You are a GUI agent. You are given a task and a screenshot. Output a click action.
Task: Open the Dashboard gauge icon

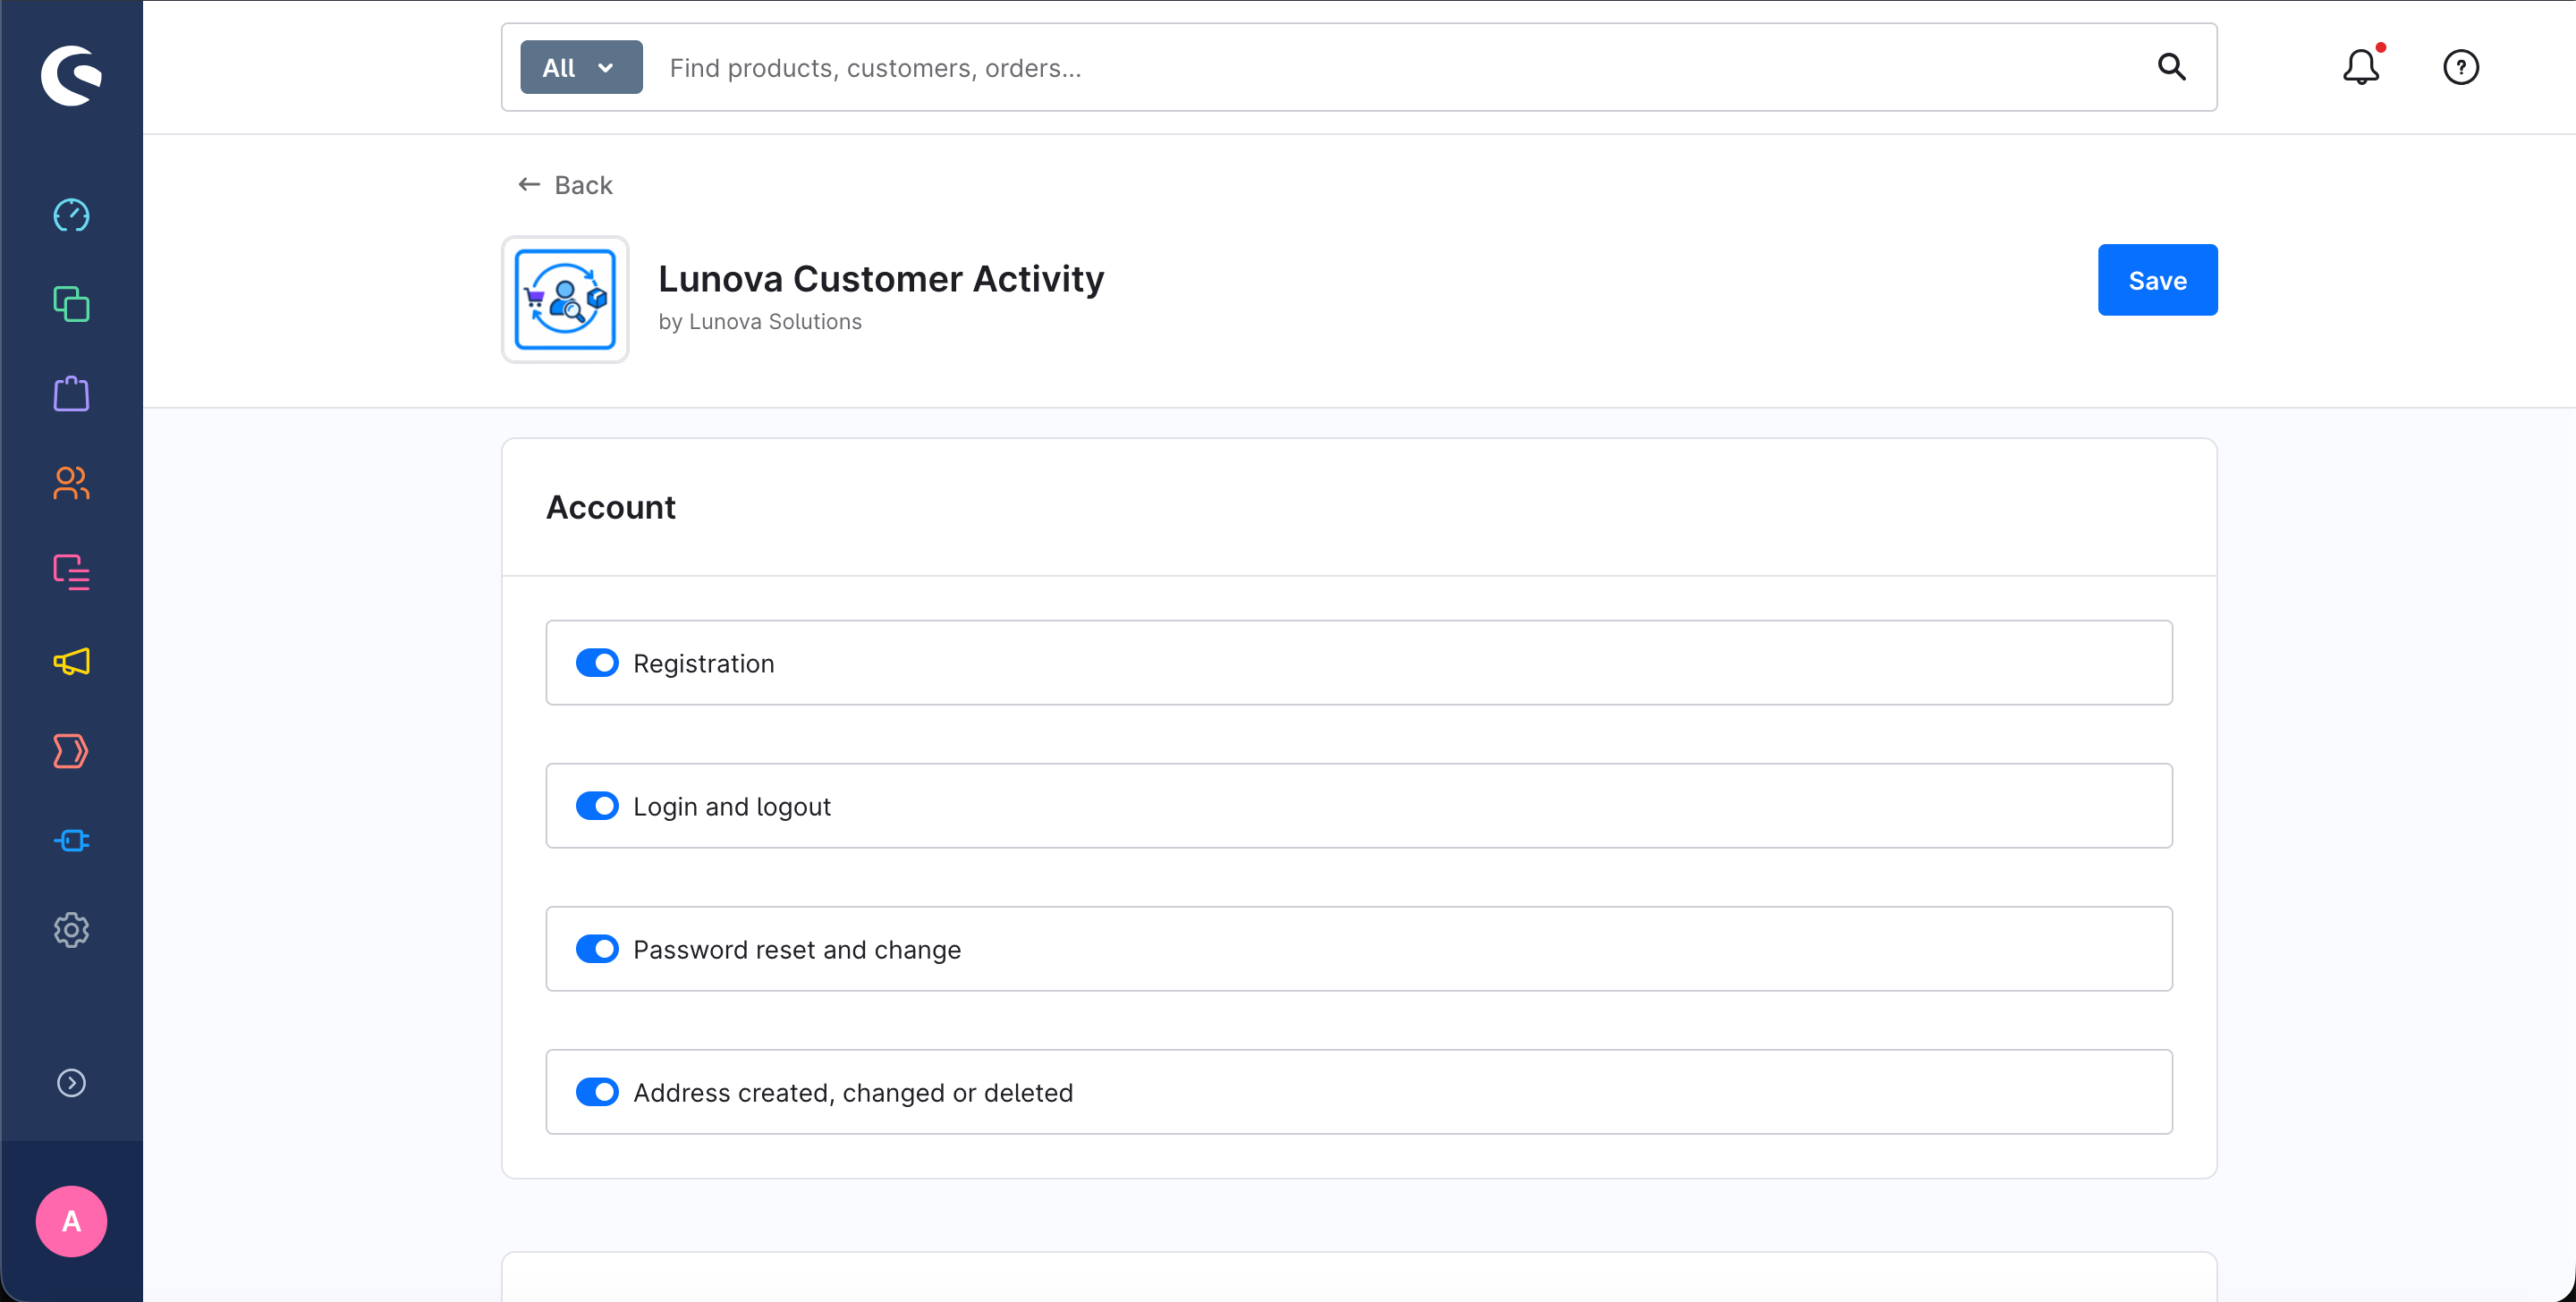71,215
